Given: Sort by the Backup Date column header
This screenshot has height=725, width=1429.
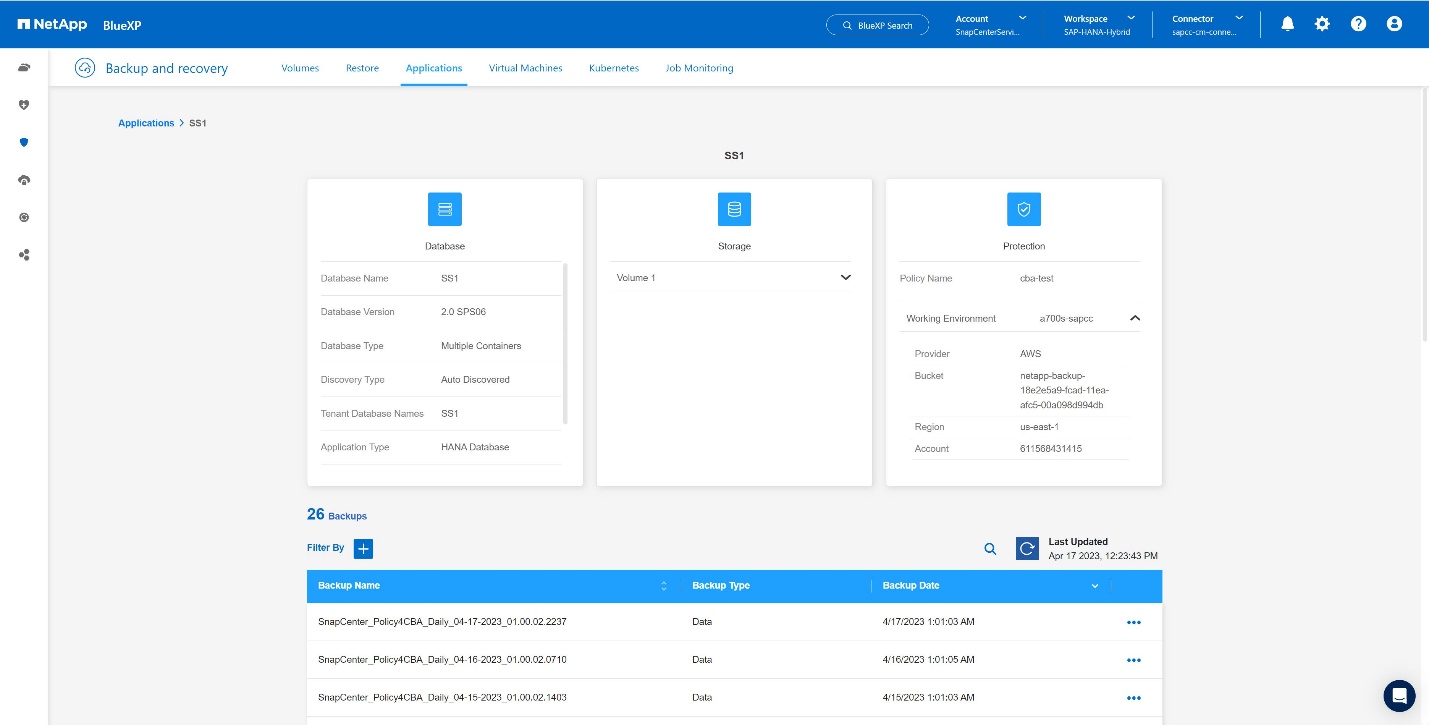Looking at the screenshot, I should (x=911, y=585).
